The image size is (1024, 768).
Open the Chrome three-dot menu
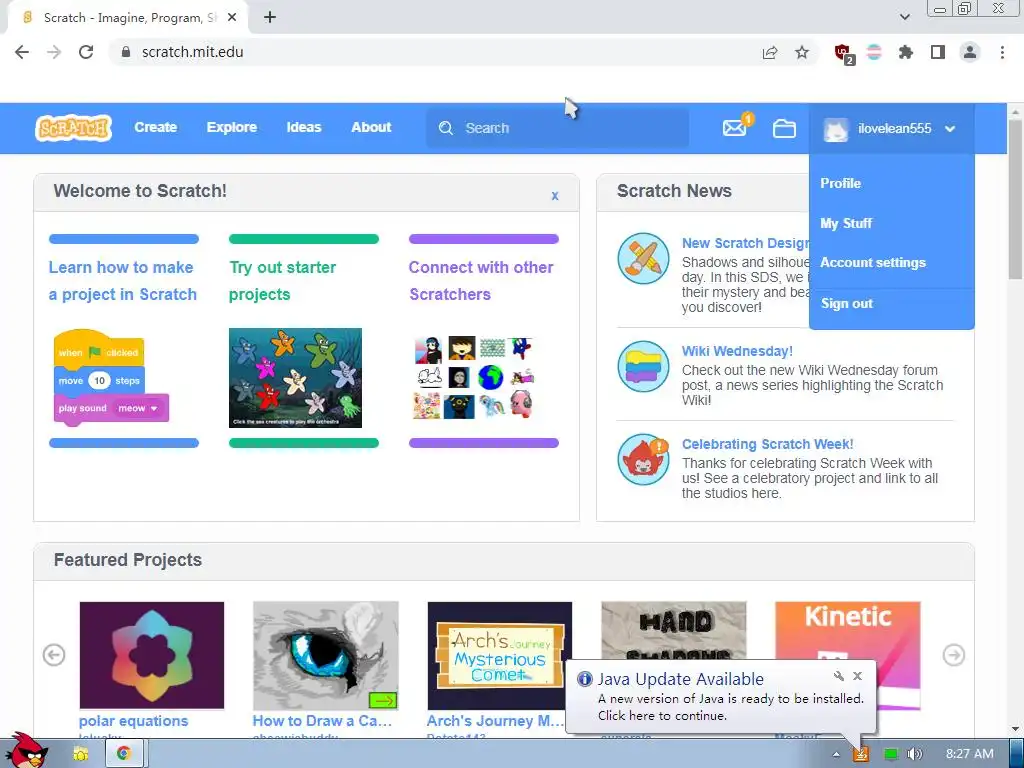coord(1002,52)
